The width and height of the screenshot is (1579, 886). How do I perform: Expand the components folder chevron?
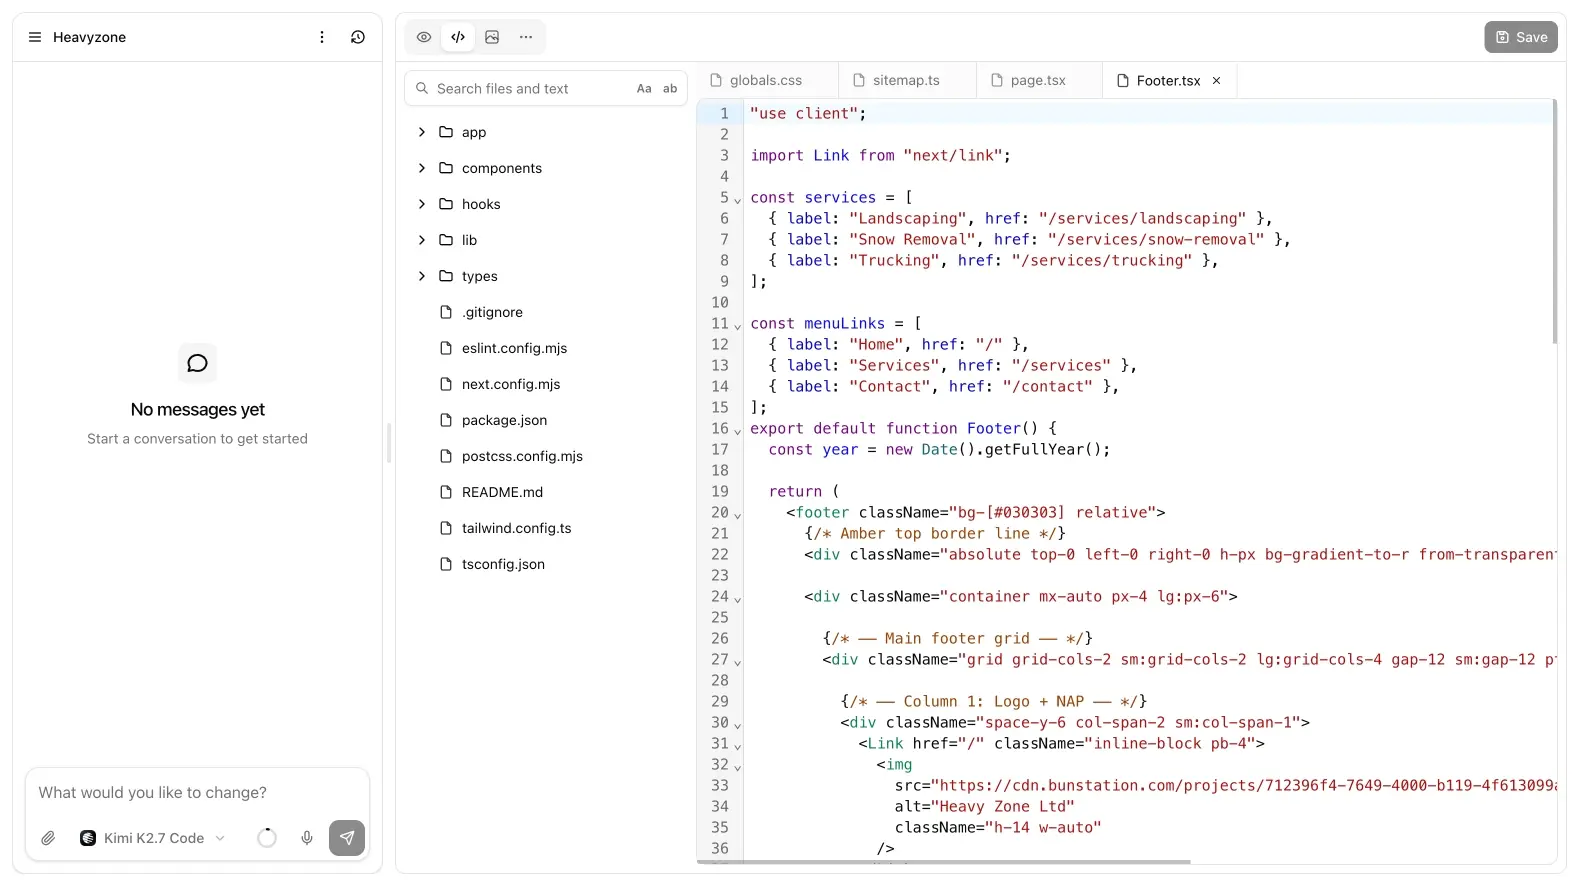(x=422, y=168)
